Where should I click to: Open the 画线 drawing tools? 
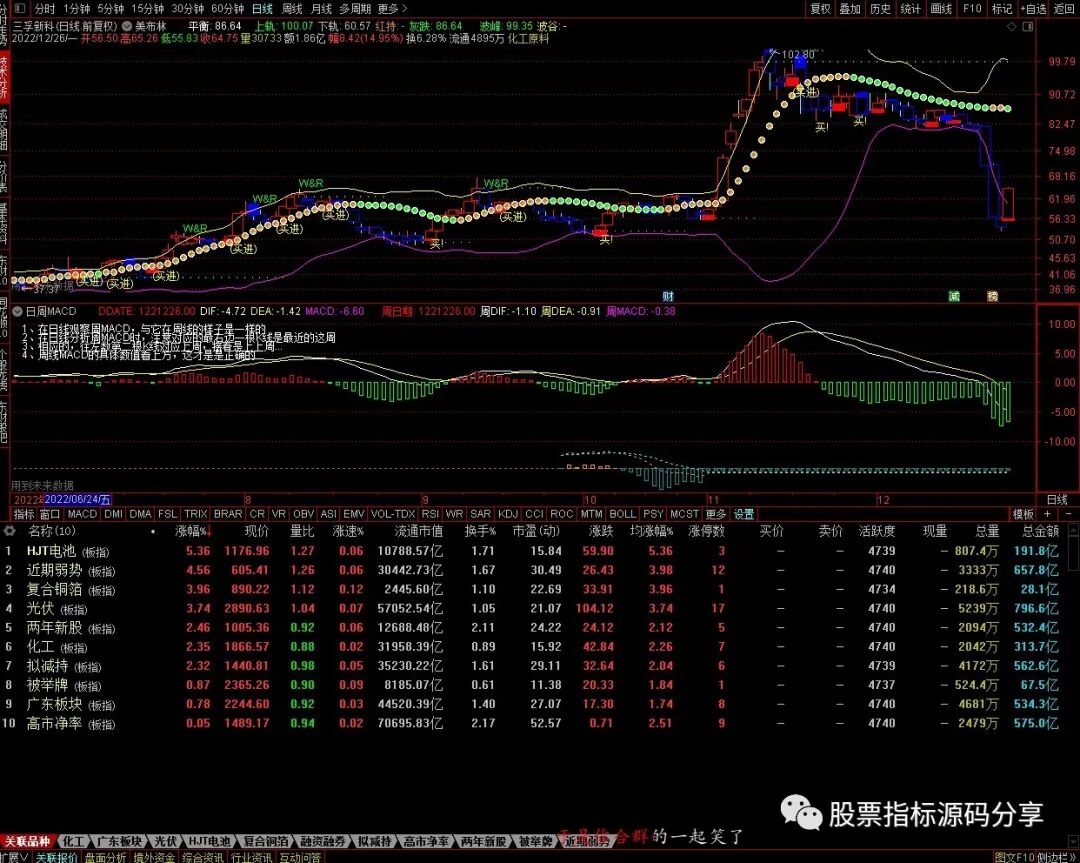[941, 9]
